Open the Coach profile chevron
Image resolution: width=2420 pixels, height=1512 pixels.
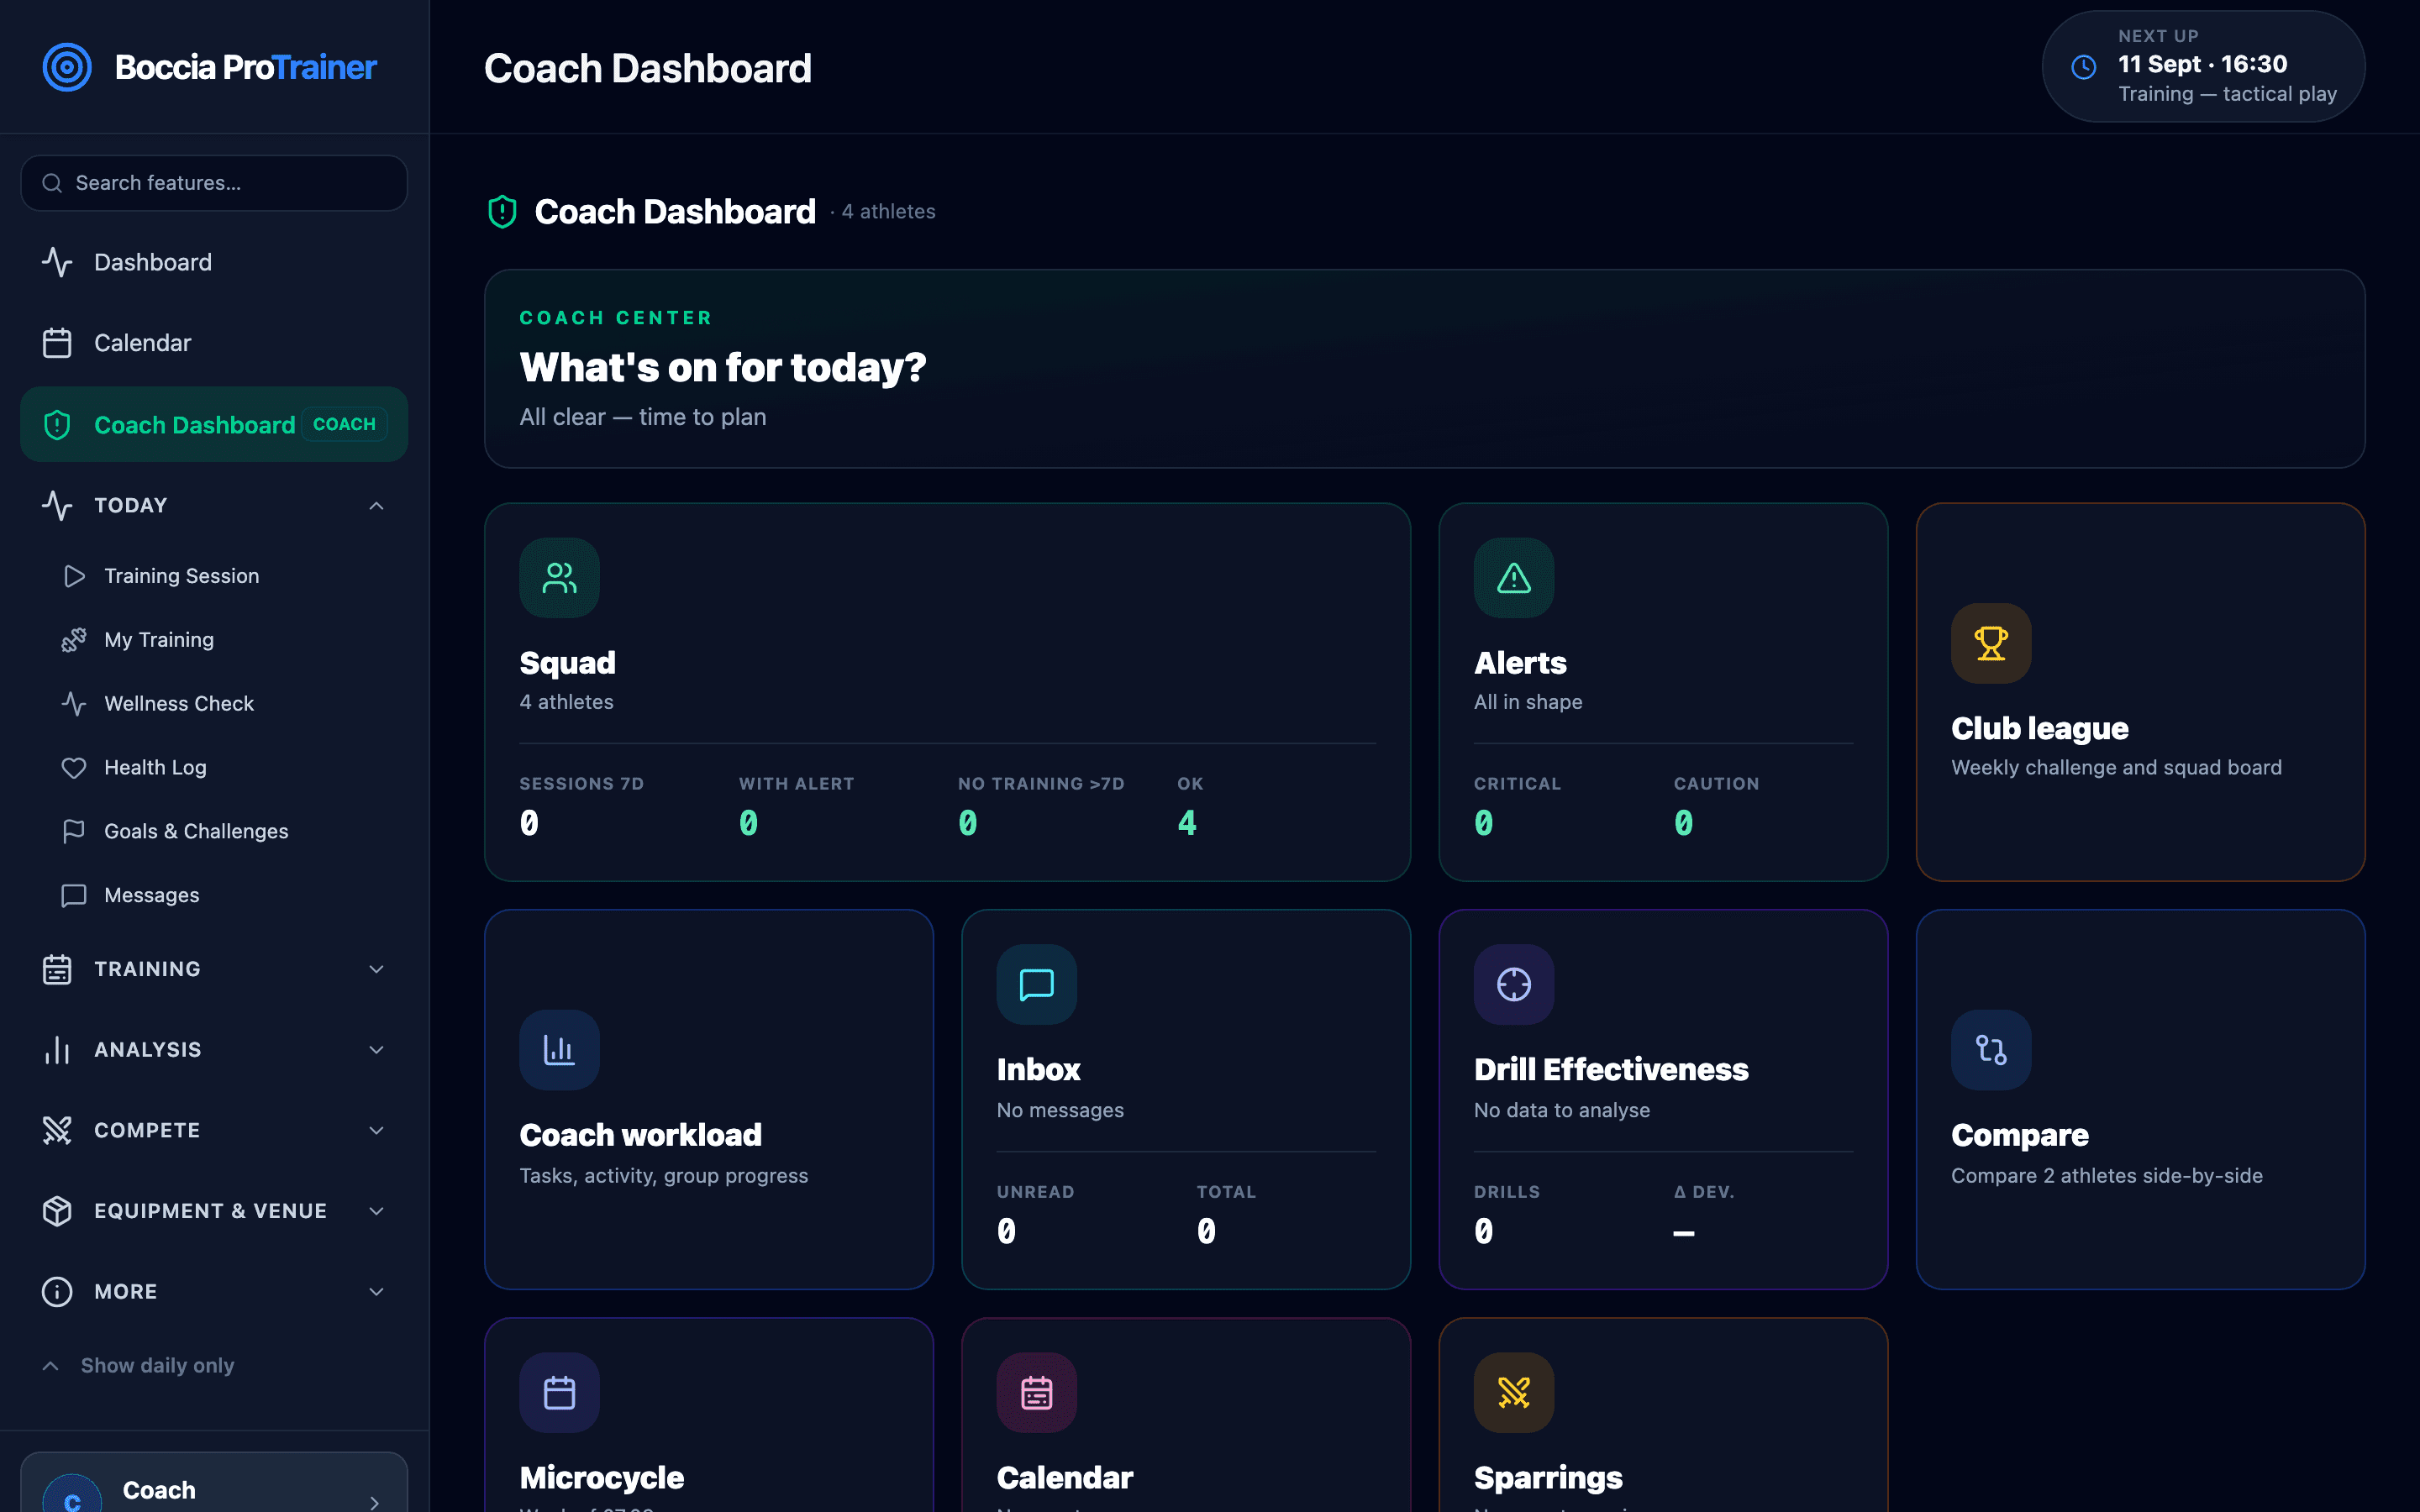click(x=374, y=1501)
